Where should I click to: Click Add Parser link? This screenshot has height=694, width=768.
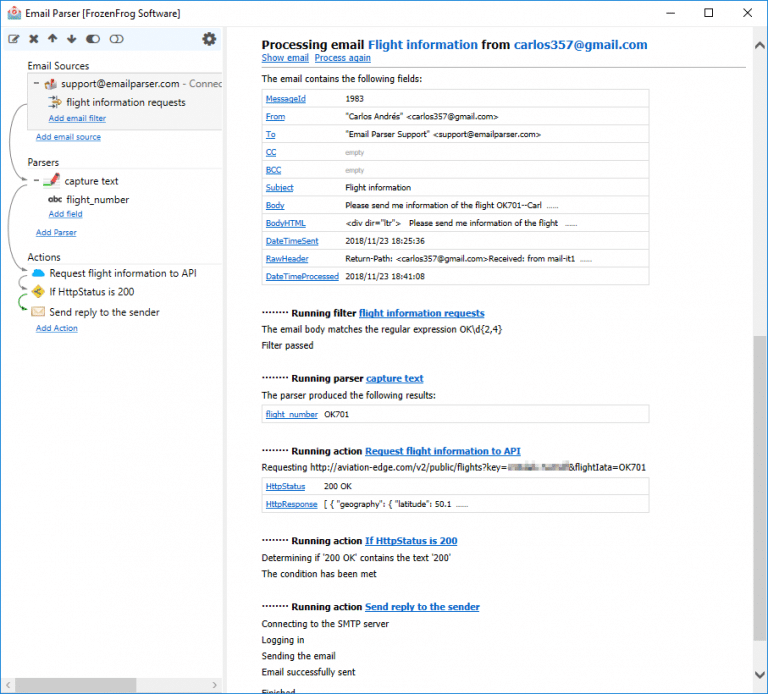click(56, 233)
